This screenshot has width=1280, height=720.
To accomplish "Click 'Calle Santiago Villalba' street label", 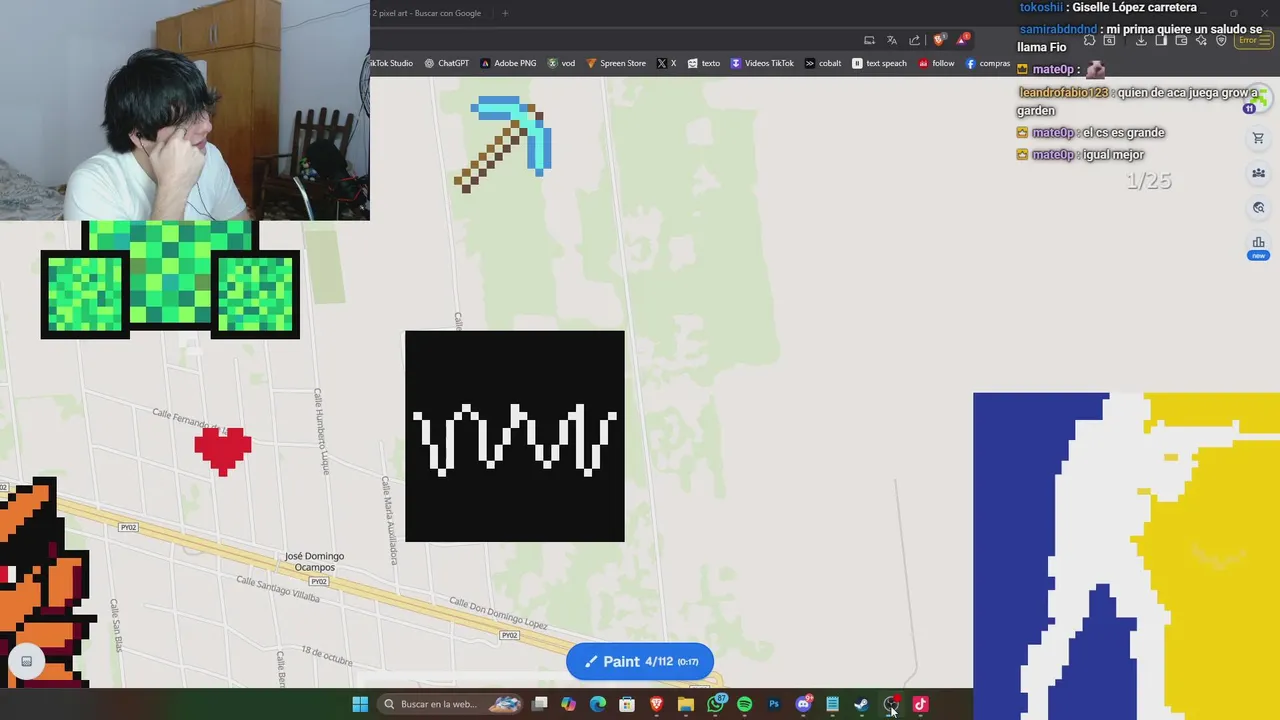I will [278, 589].
